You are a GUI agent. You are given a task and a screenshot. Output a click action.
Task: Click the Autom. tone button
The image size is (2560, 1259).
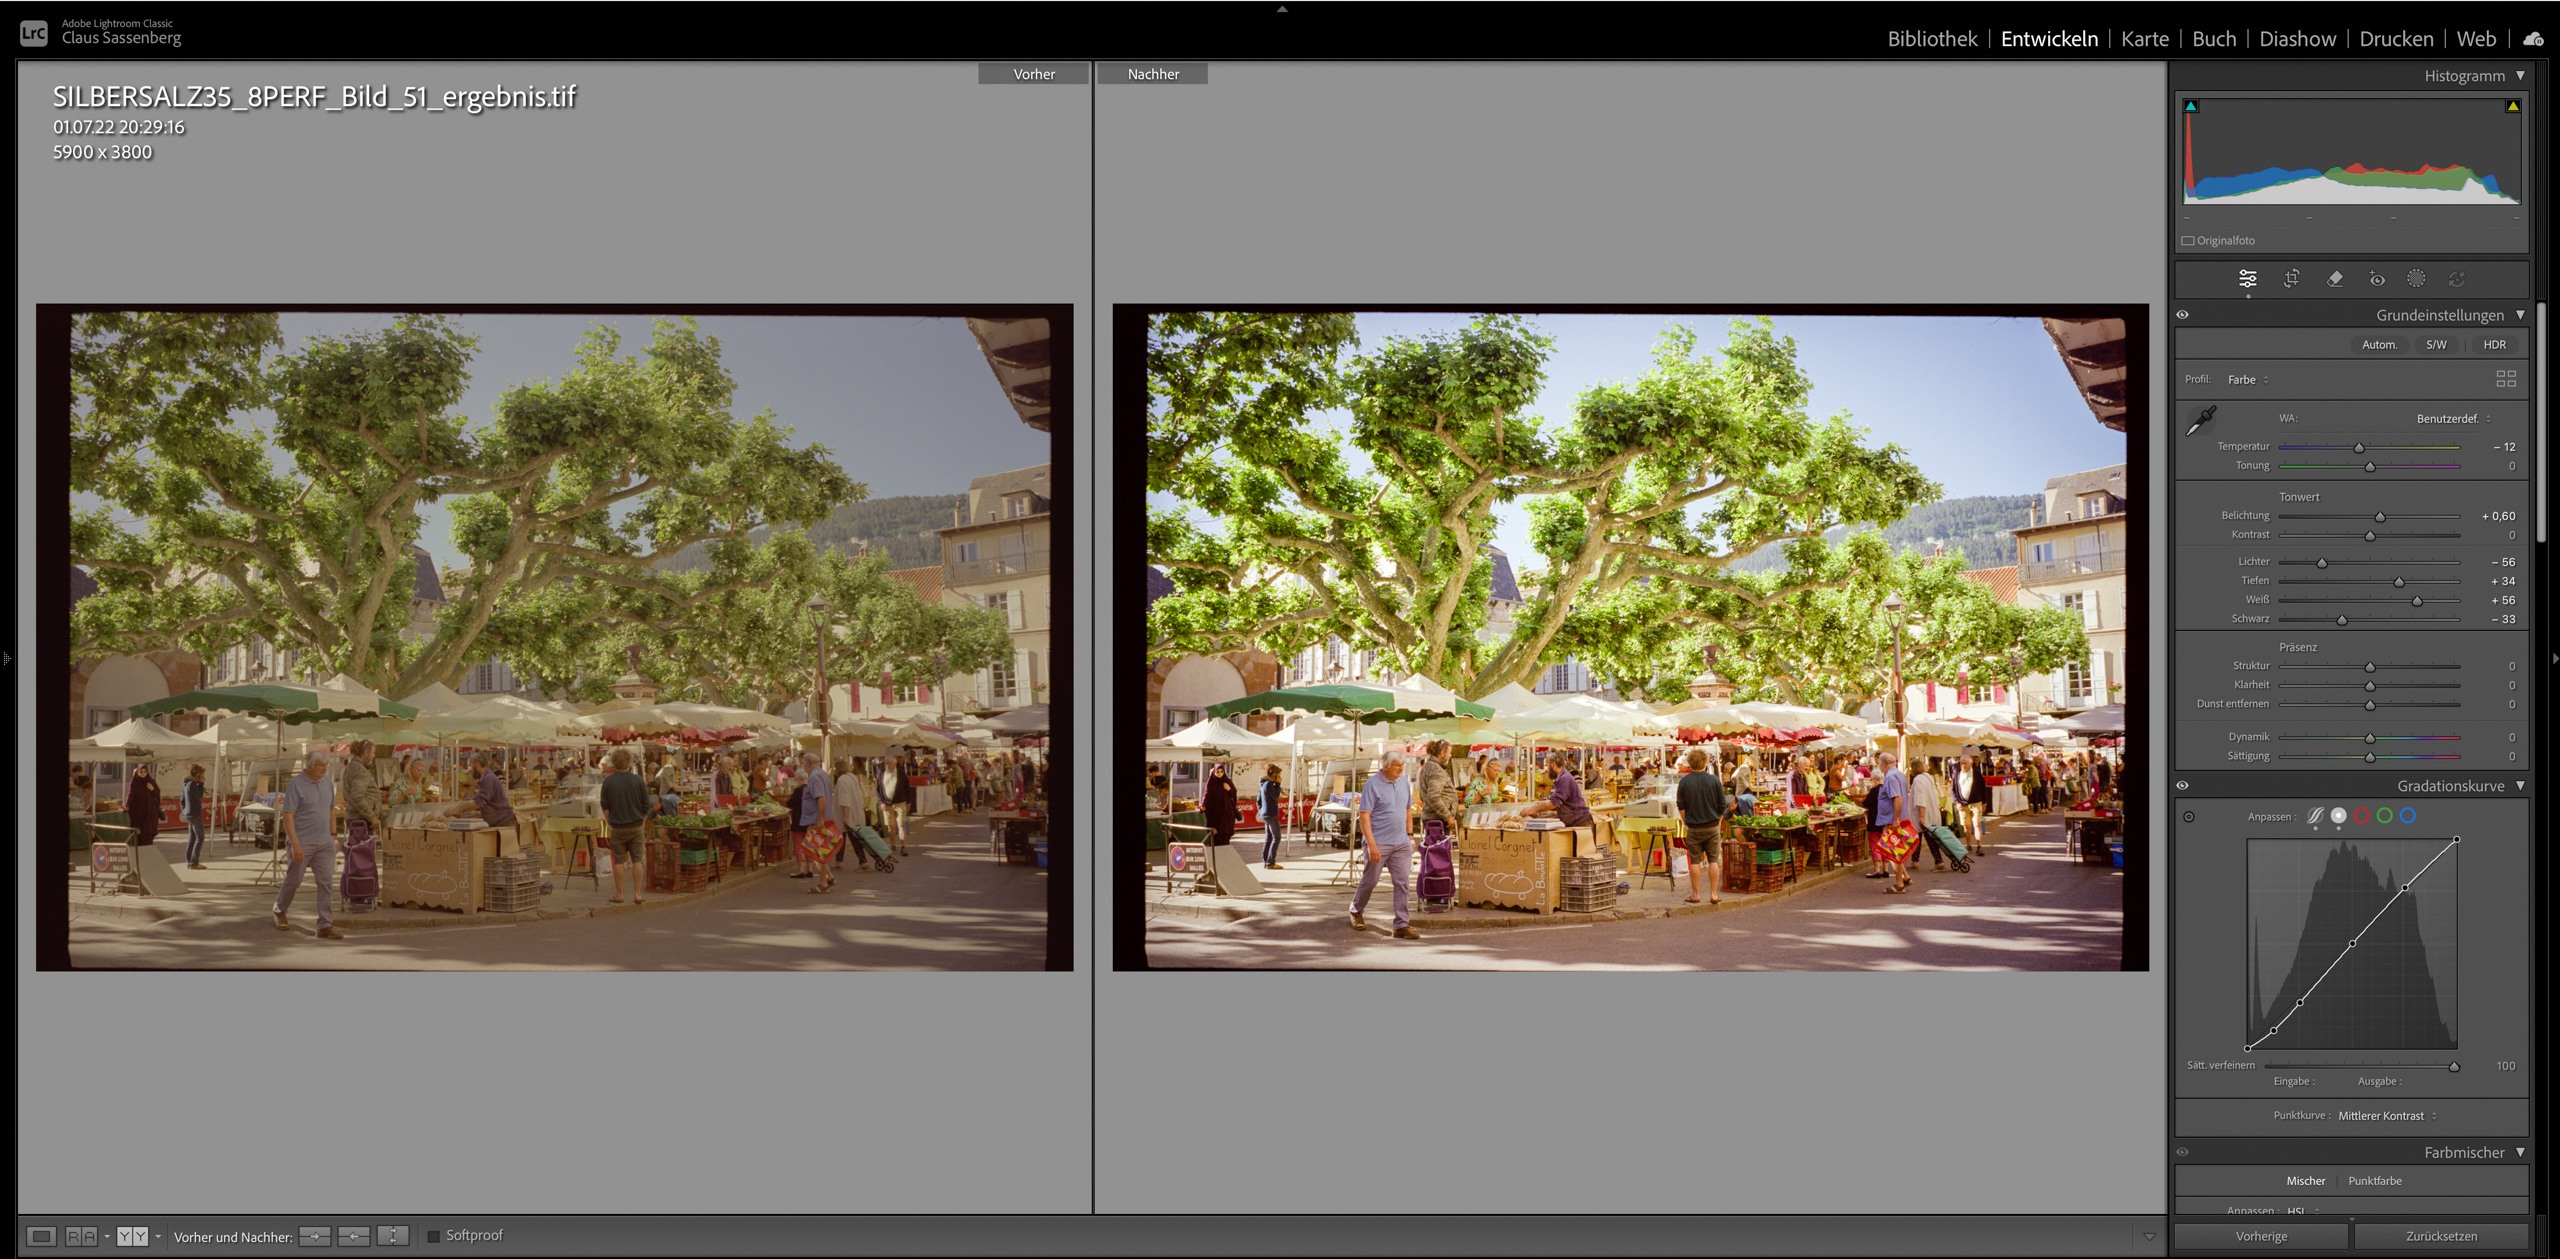(x=2379, y=345)
